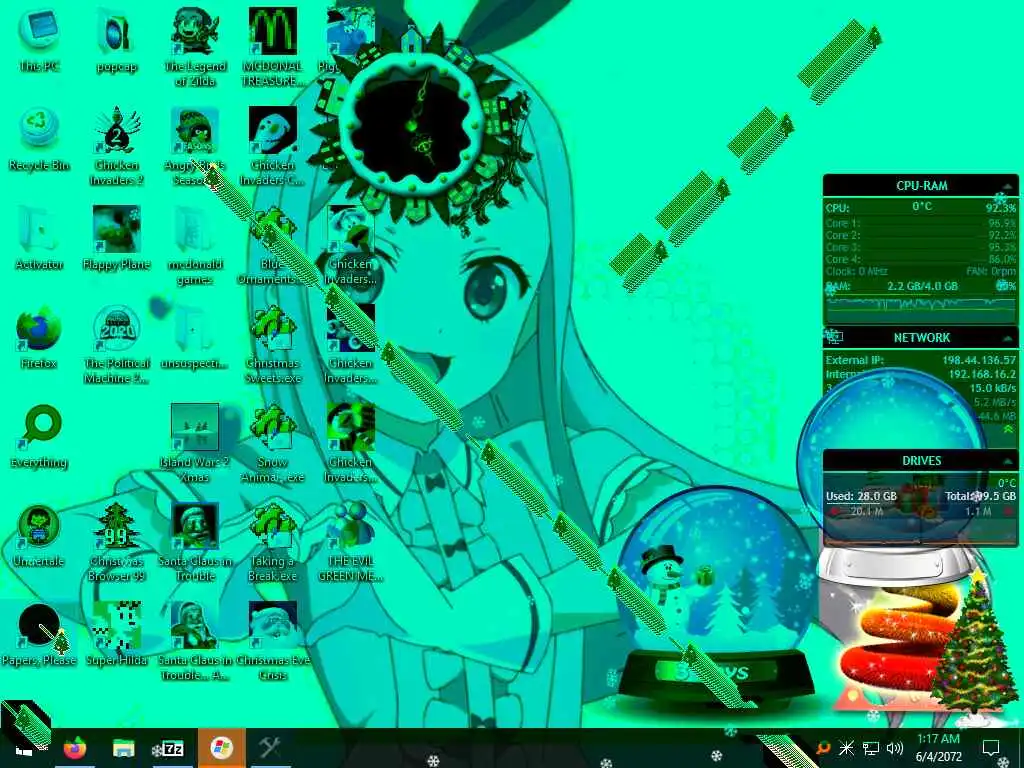Open the Start menu button
The image size is (1024, 768).
[x=25, y=748]
